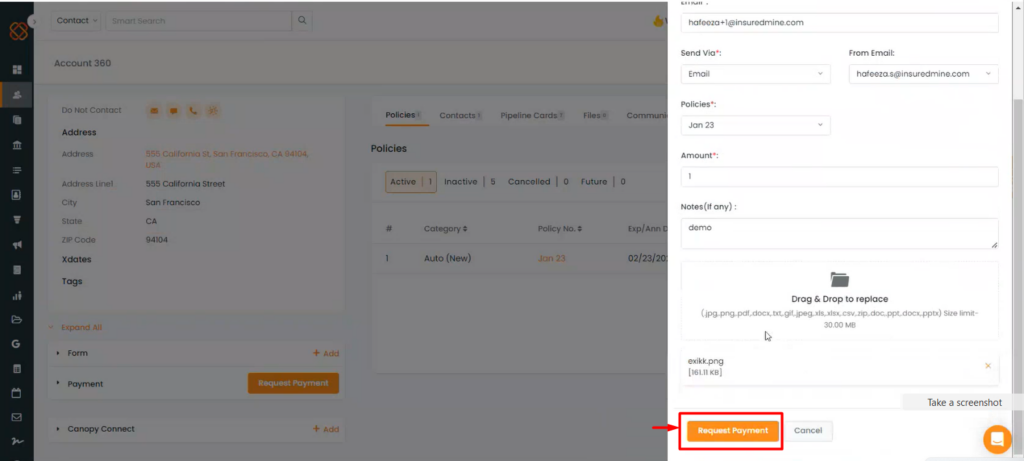Screen dimensions: 1024x461
Task: Click into the Smart Search field
Action: point(198,21)
